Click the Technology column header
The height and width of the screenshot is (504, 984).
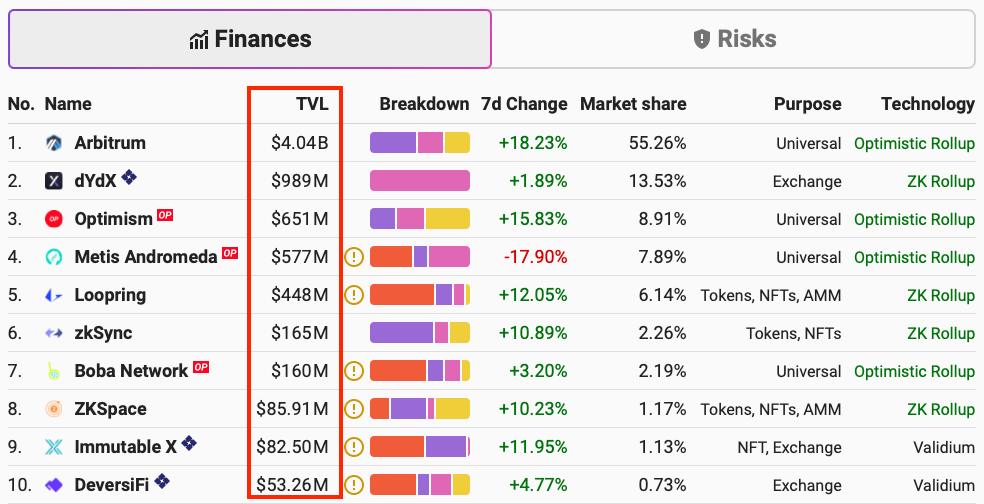pos(928,104)
